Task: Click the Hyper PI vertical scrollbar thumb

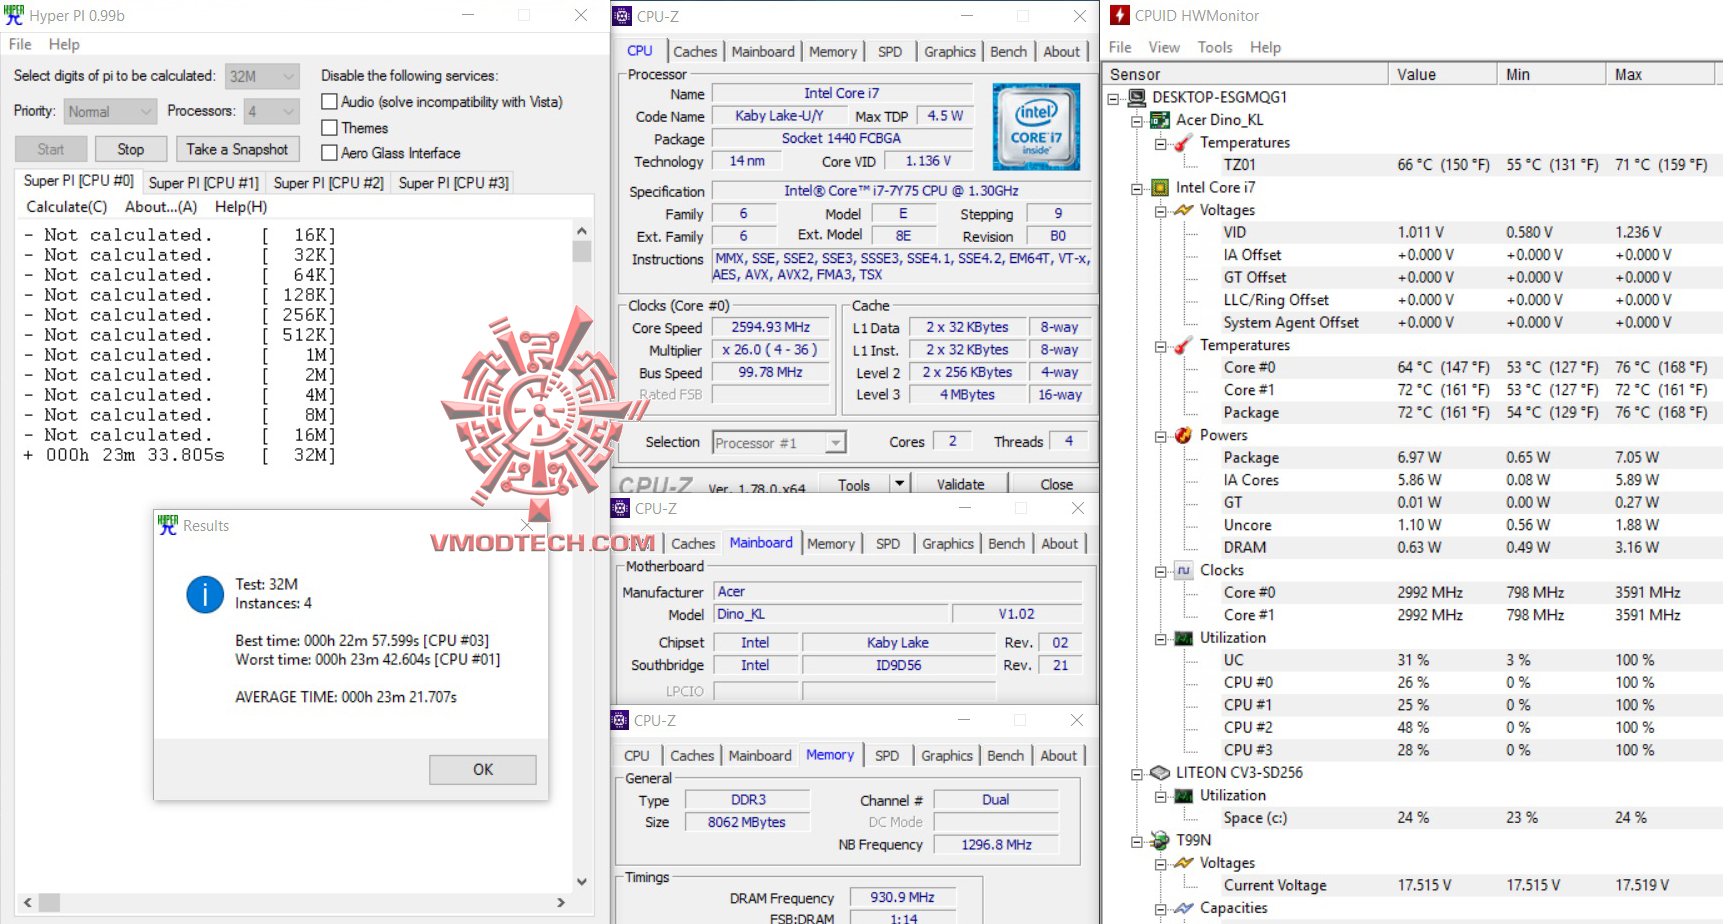Action: tap(581, 251)
